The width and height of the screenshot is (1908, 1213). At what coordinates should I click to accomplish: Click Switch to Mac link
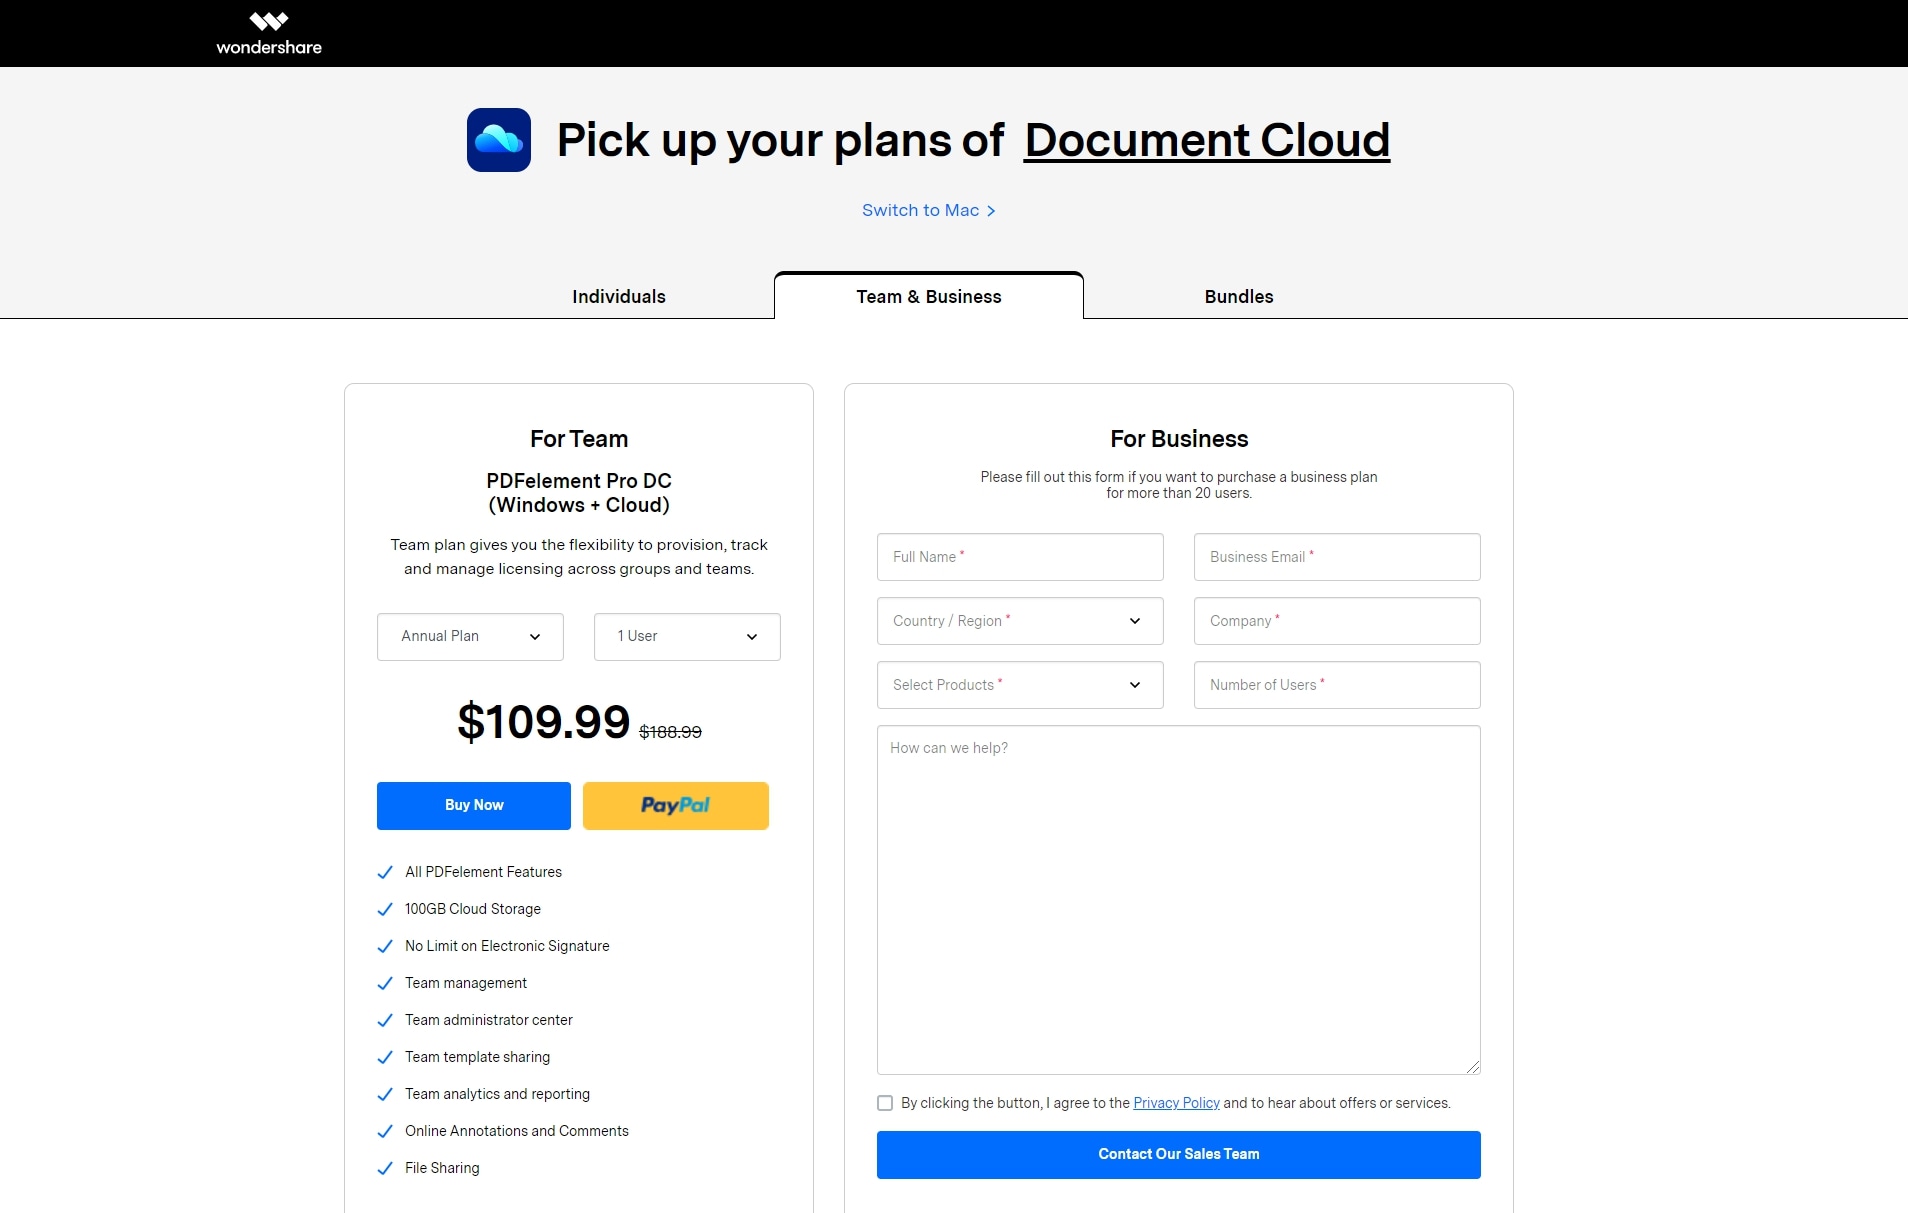(929, 210)
